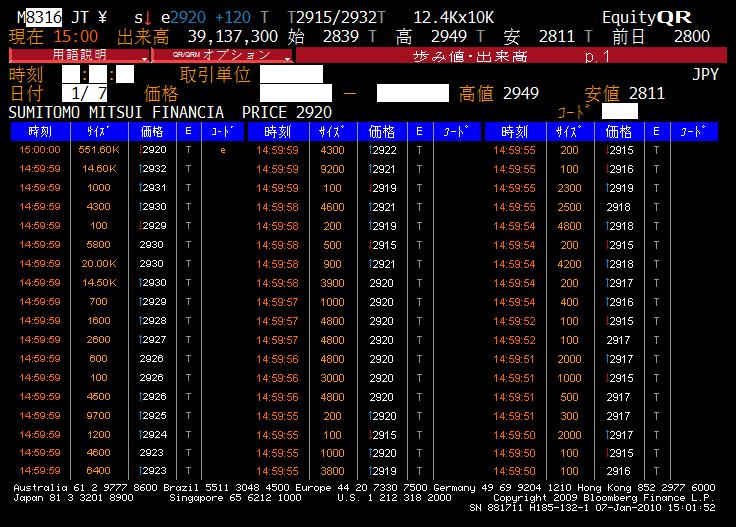Image resolution: width=736 pixels, height=527 pixels.
Task: Select the 歩み値・出来高 p.1 title bar
Action: [x=511, y=56]
